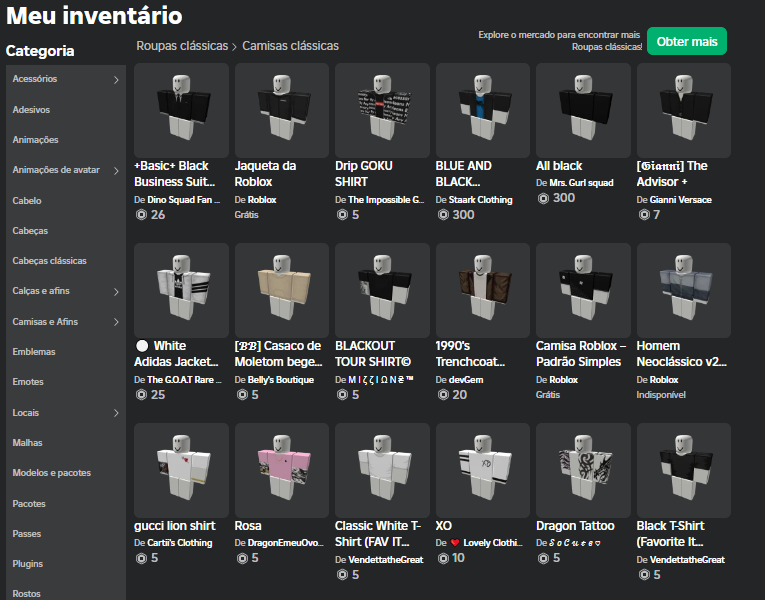Viewport: 765px width, 600px height.
Task: Open the Dragon Tattoo title link
Action: pyautogui.click(x=575, y=526)
